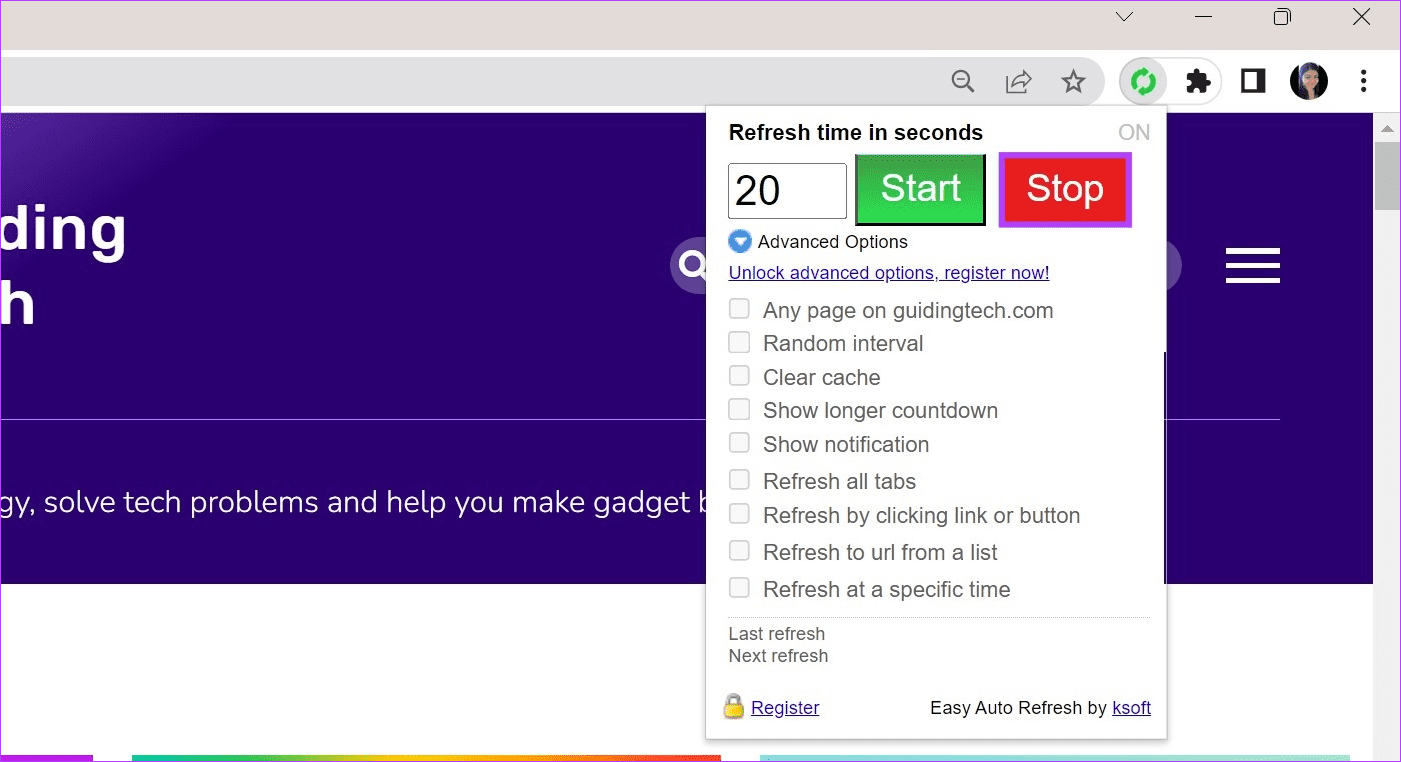Open the site hamburger menu
Screen dimensions: 1401x762
point(1252,266)
